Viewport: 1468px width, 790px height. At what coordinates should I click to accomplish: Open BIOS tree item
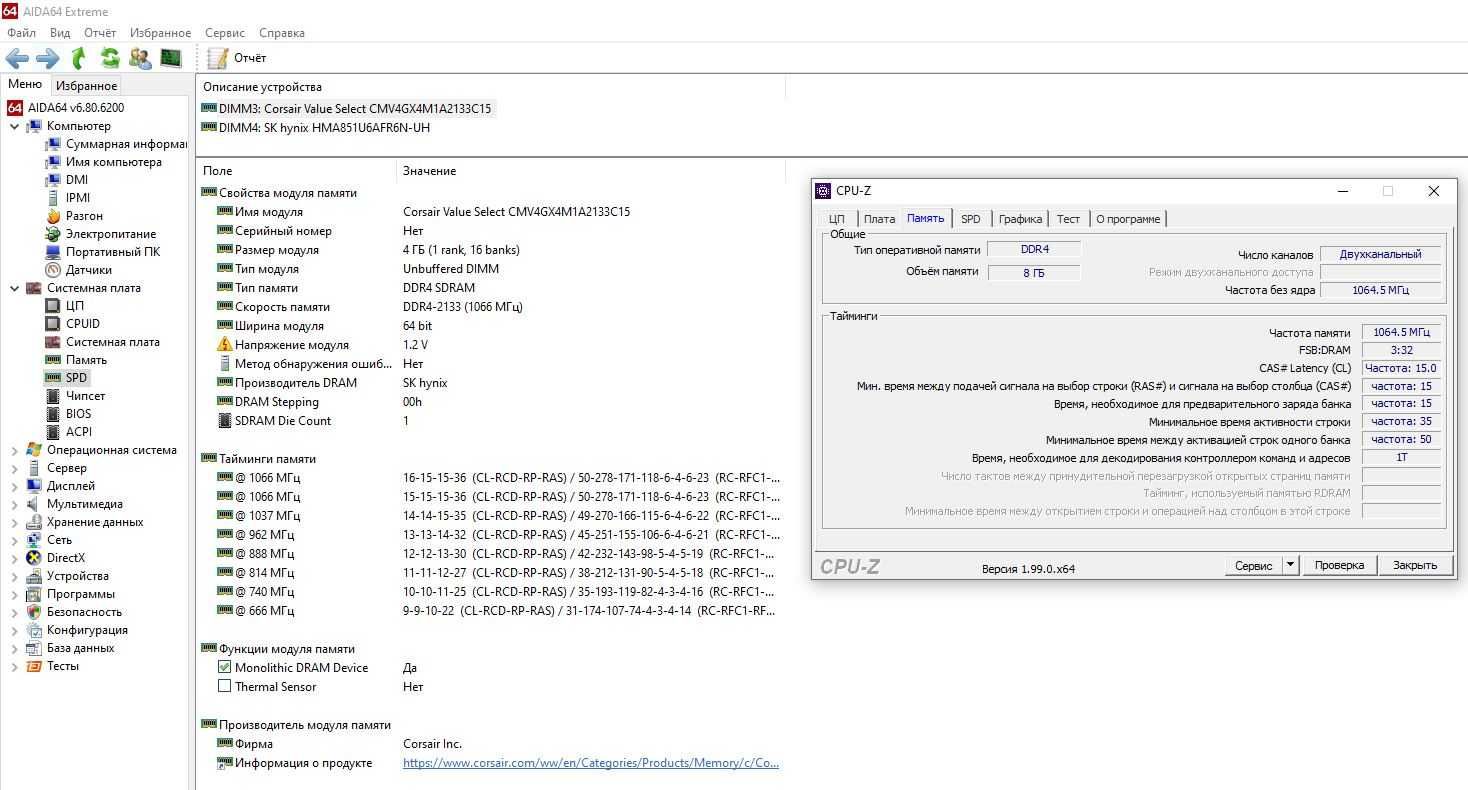[78, 414]
